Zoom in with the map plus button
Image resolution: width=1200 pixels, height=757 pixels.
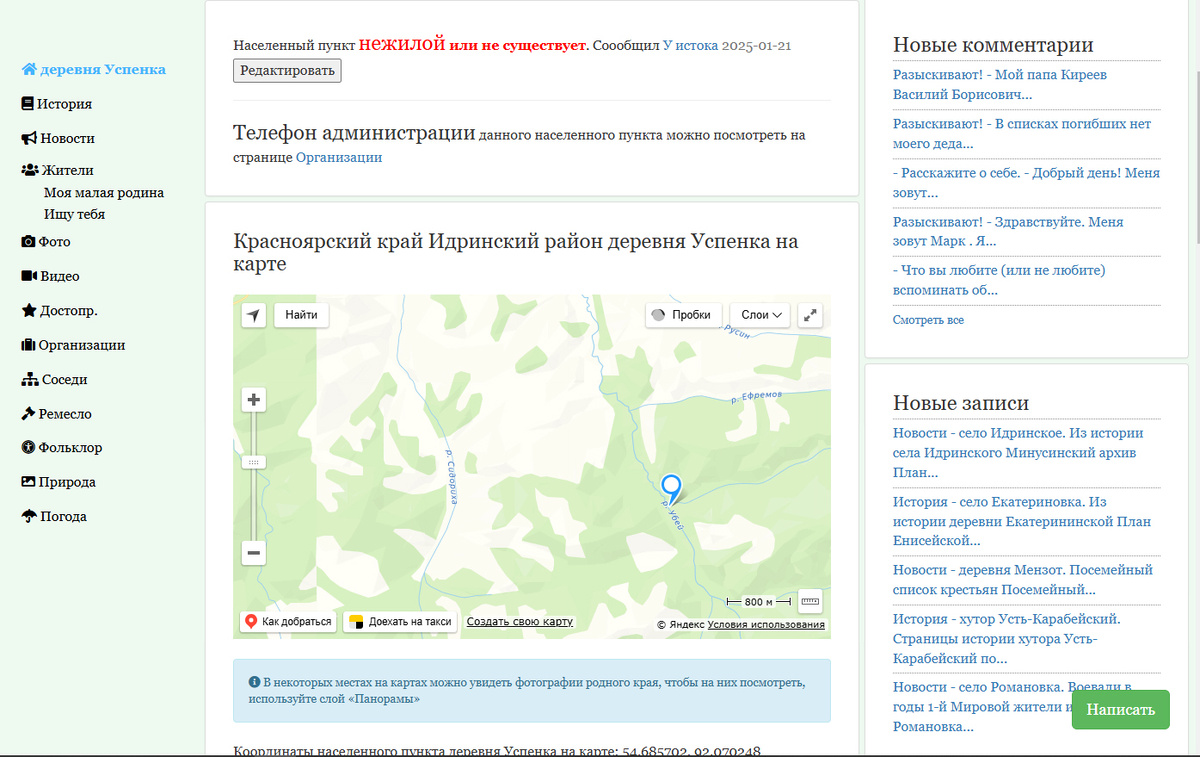[254, 400]
